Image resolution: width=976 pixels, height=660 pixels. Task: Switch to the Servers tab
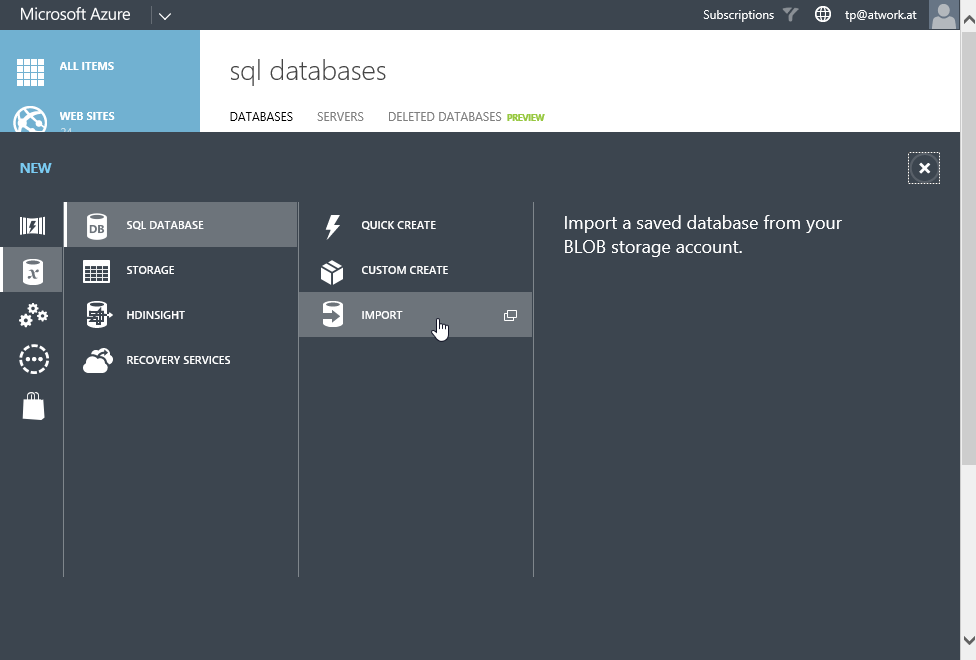coord(340,117)
